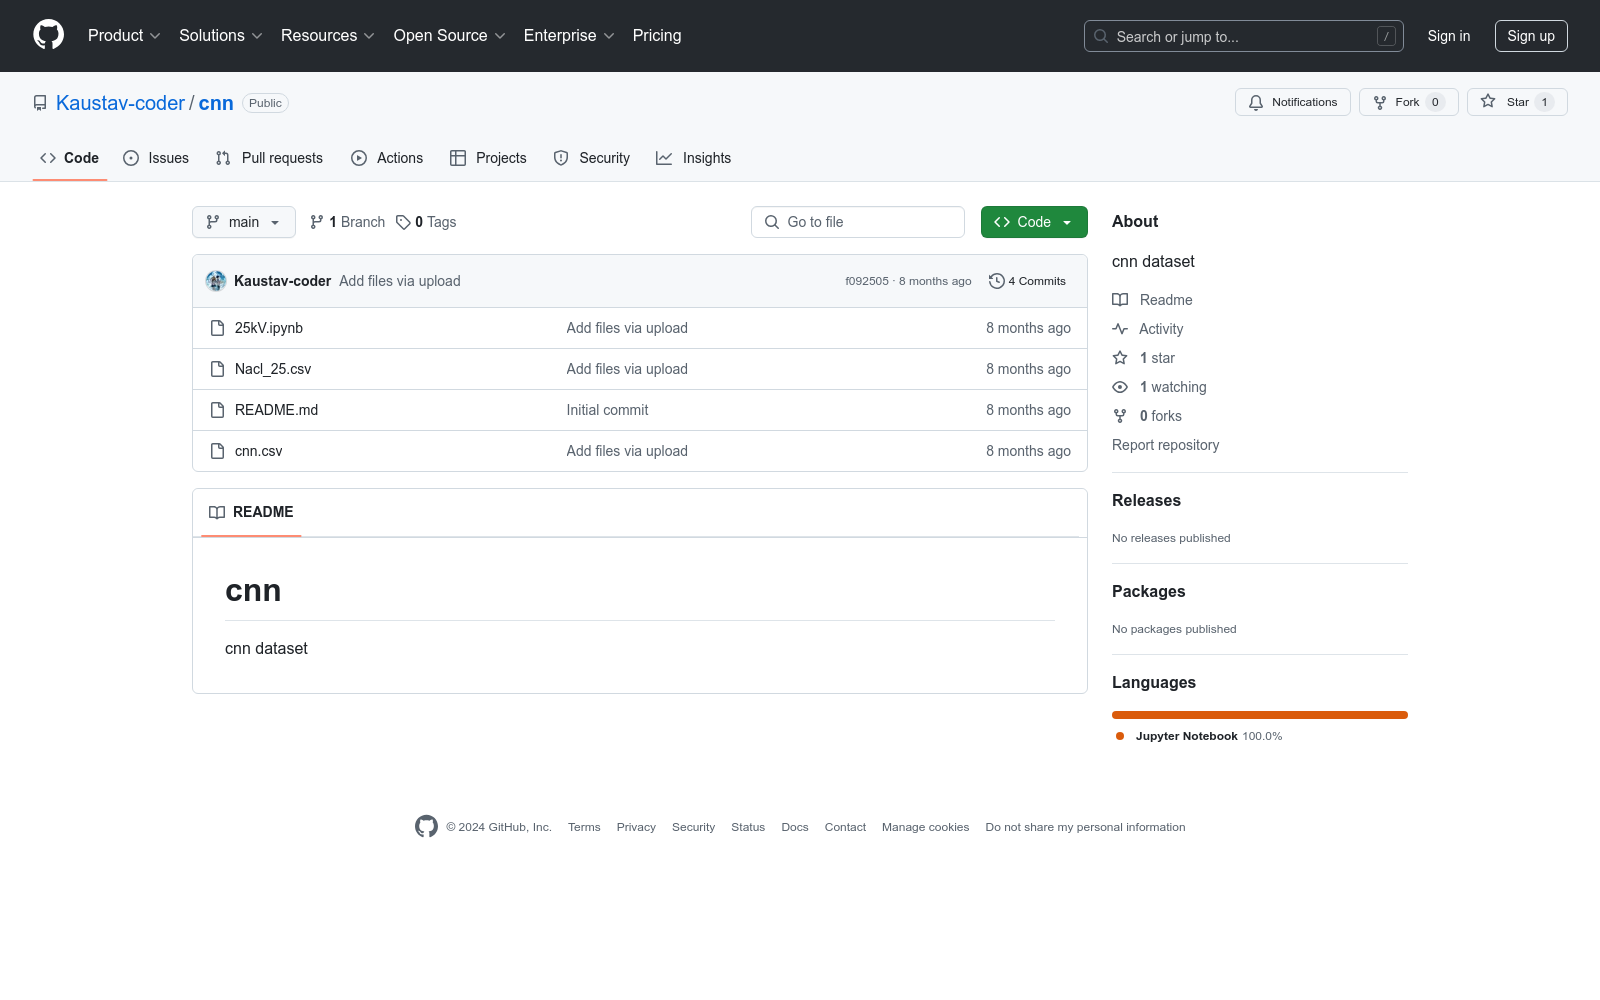The height and width of the screenshot is (1000, 1600).
Task: Open the green Code dropdown button
Action: coord(1034,222)
